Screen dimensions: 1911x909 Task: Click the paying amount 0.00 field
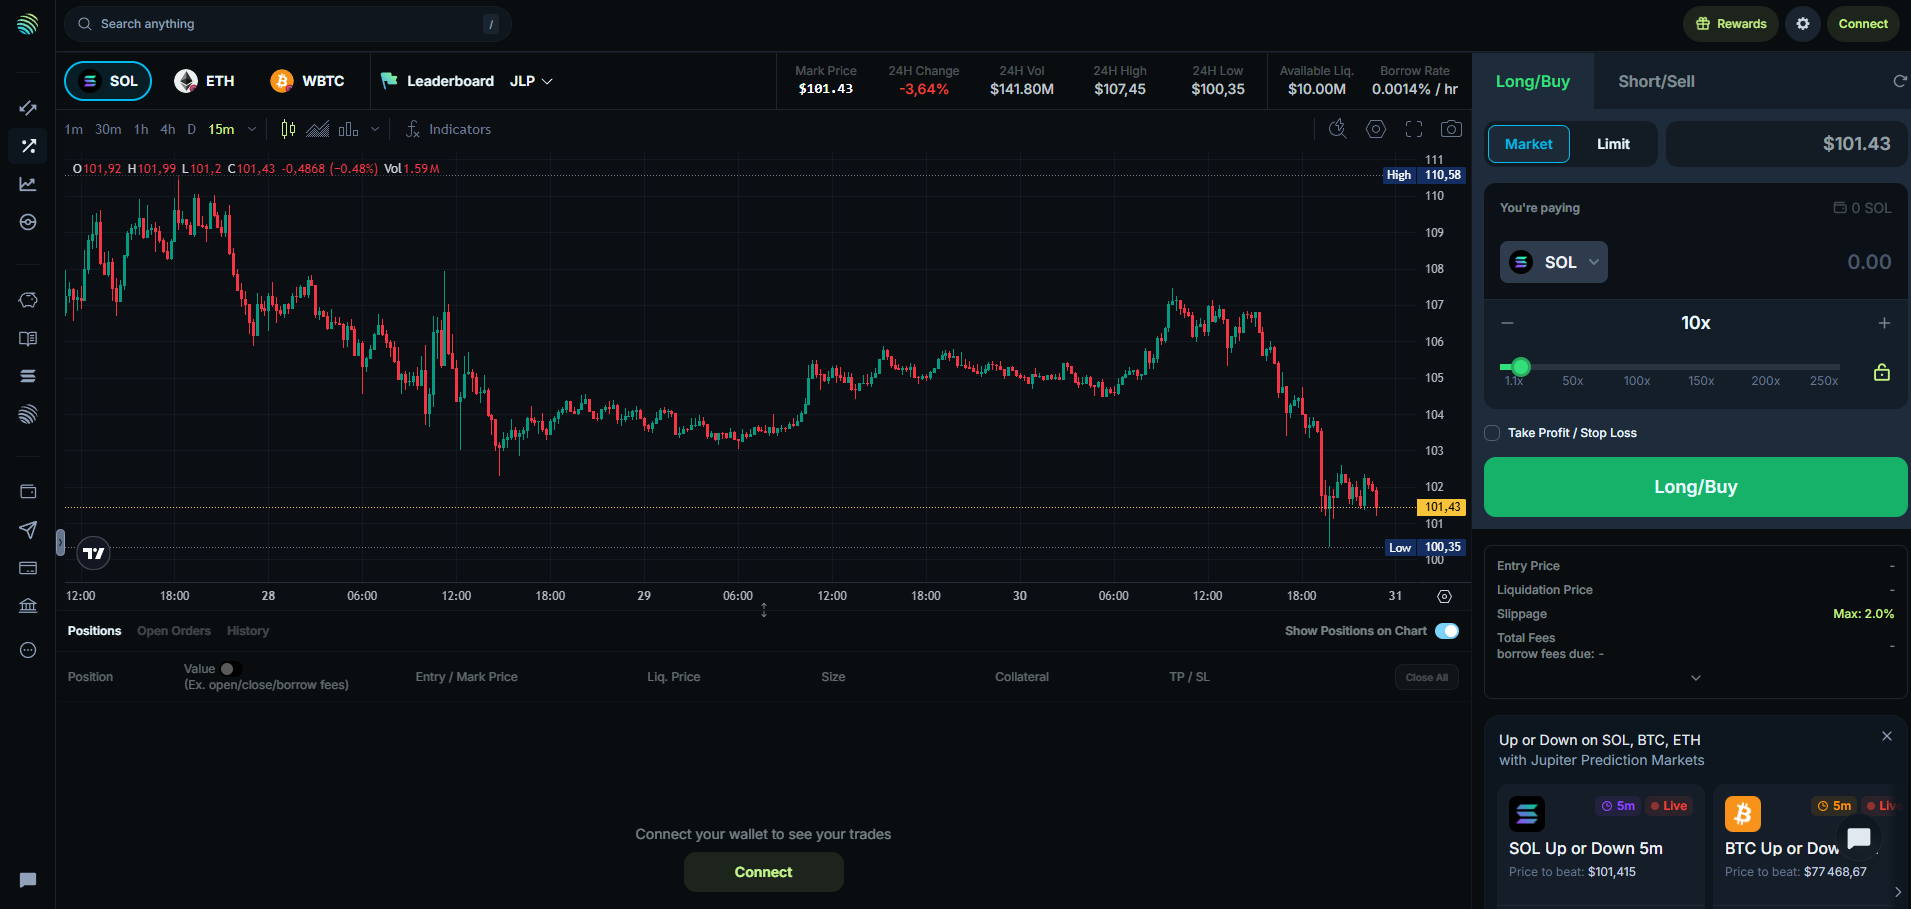(1869, 262)
